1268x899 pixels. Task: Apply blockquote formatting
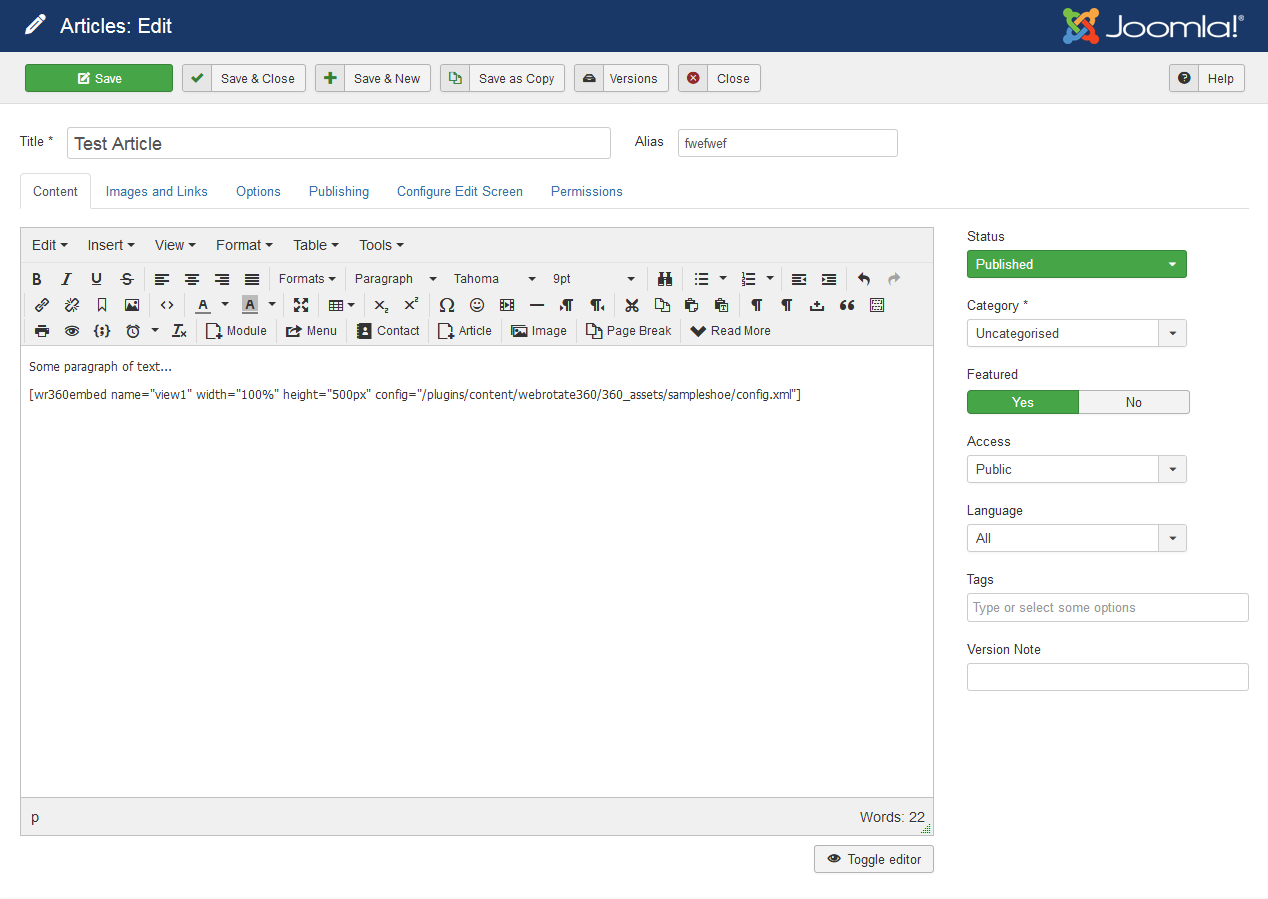[847, 305]
